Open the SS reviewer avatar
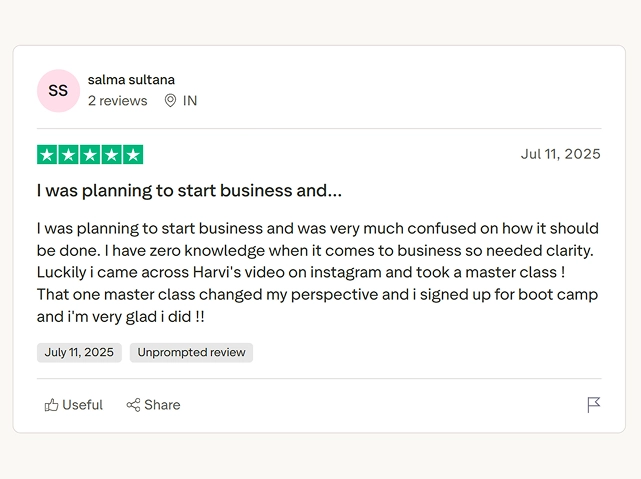641x479 pixels. click(x=58, y=90)
